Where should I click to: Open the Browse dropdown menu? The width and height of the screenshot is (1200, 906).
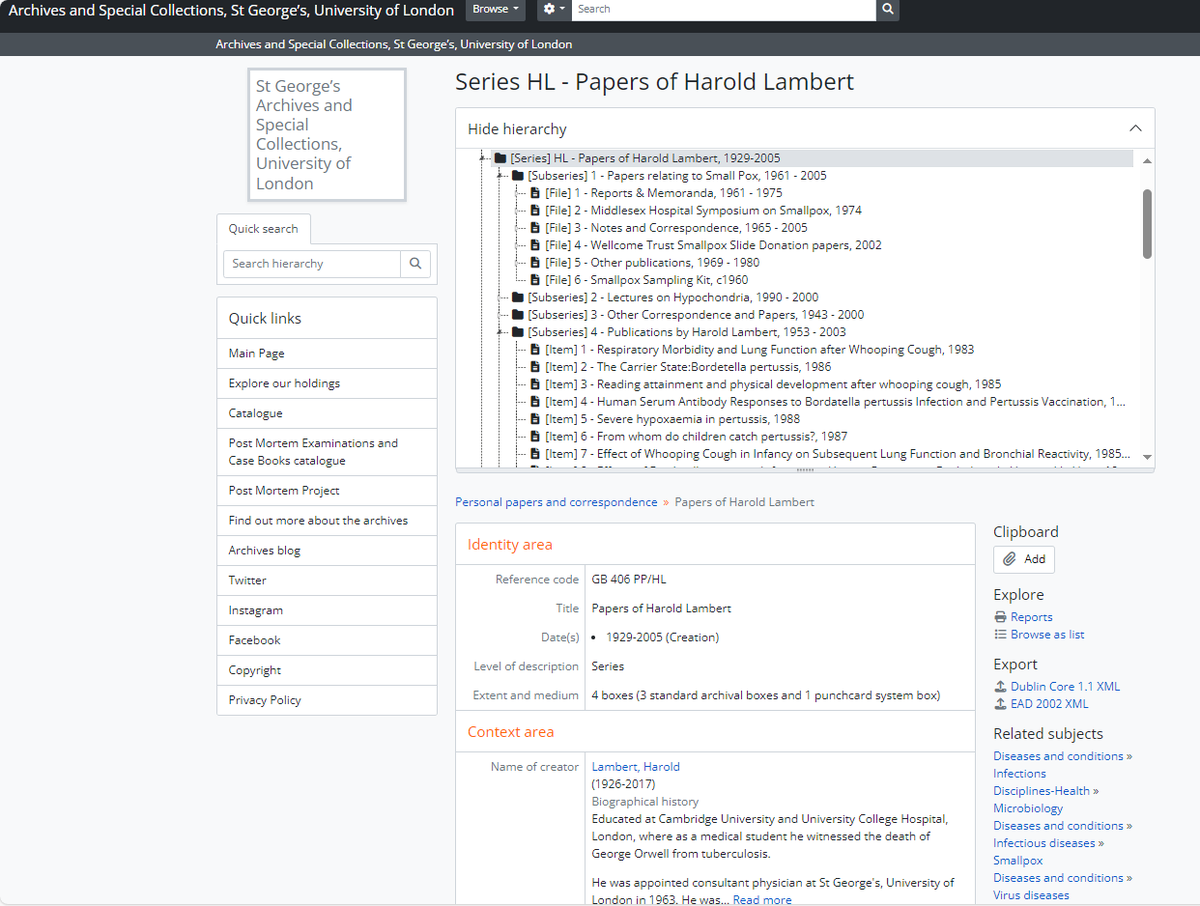[x=496, y=9]
